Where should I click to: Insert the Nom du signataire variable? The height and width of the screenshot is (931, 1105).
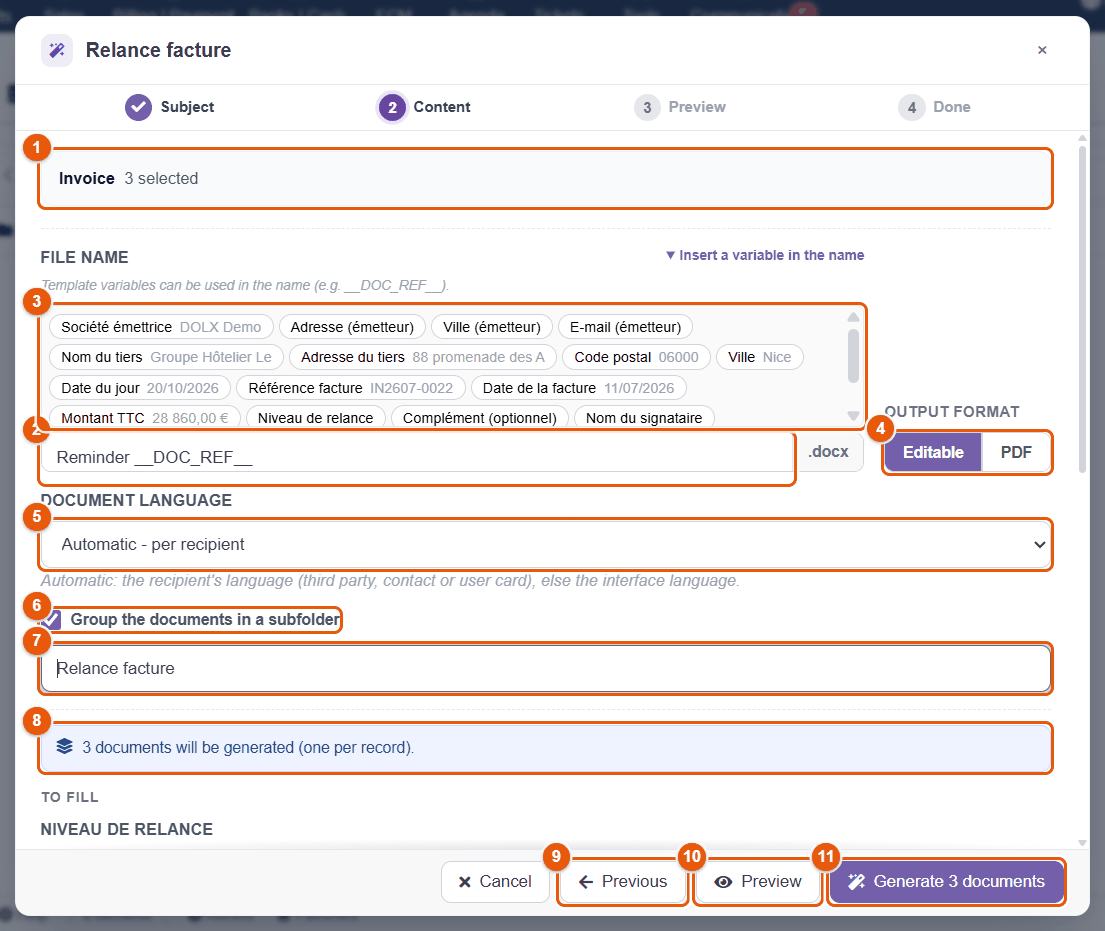click(644, 417)
